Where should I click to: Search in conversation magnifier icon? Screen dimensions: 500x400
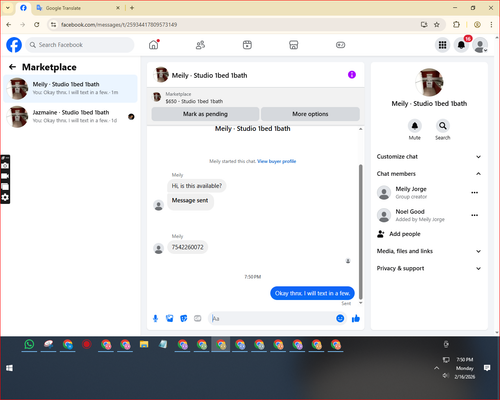coord(443,126)
